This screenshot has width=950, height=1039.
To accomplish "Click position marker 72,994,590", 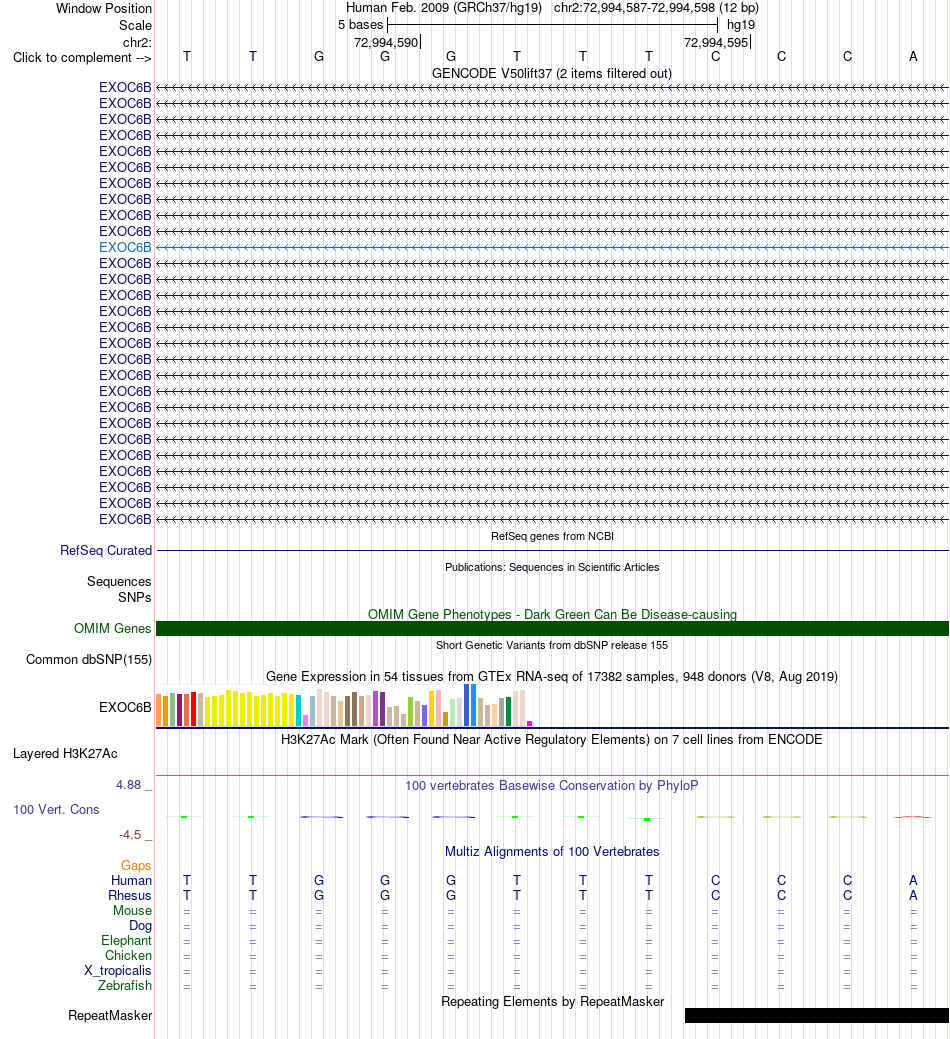I will pos(386,42).
